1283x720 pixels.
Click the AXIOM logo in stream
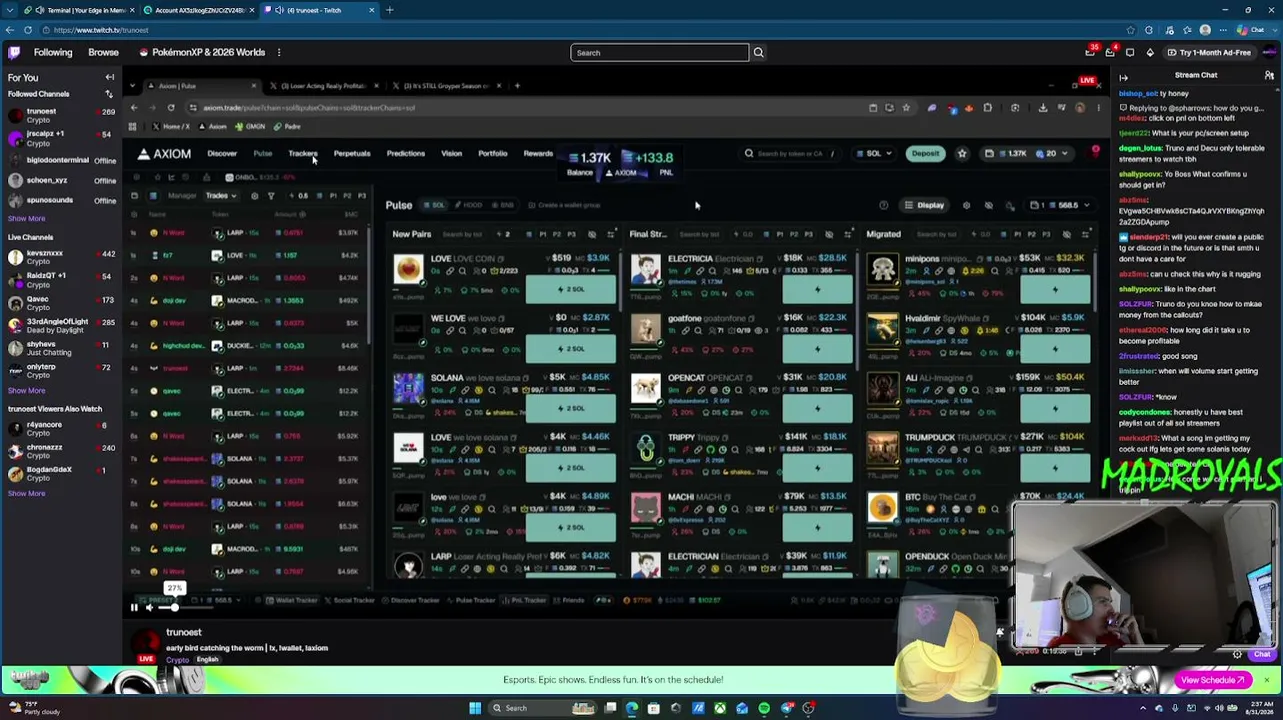pos(165,154)
